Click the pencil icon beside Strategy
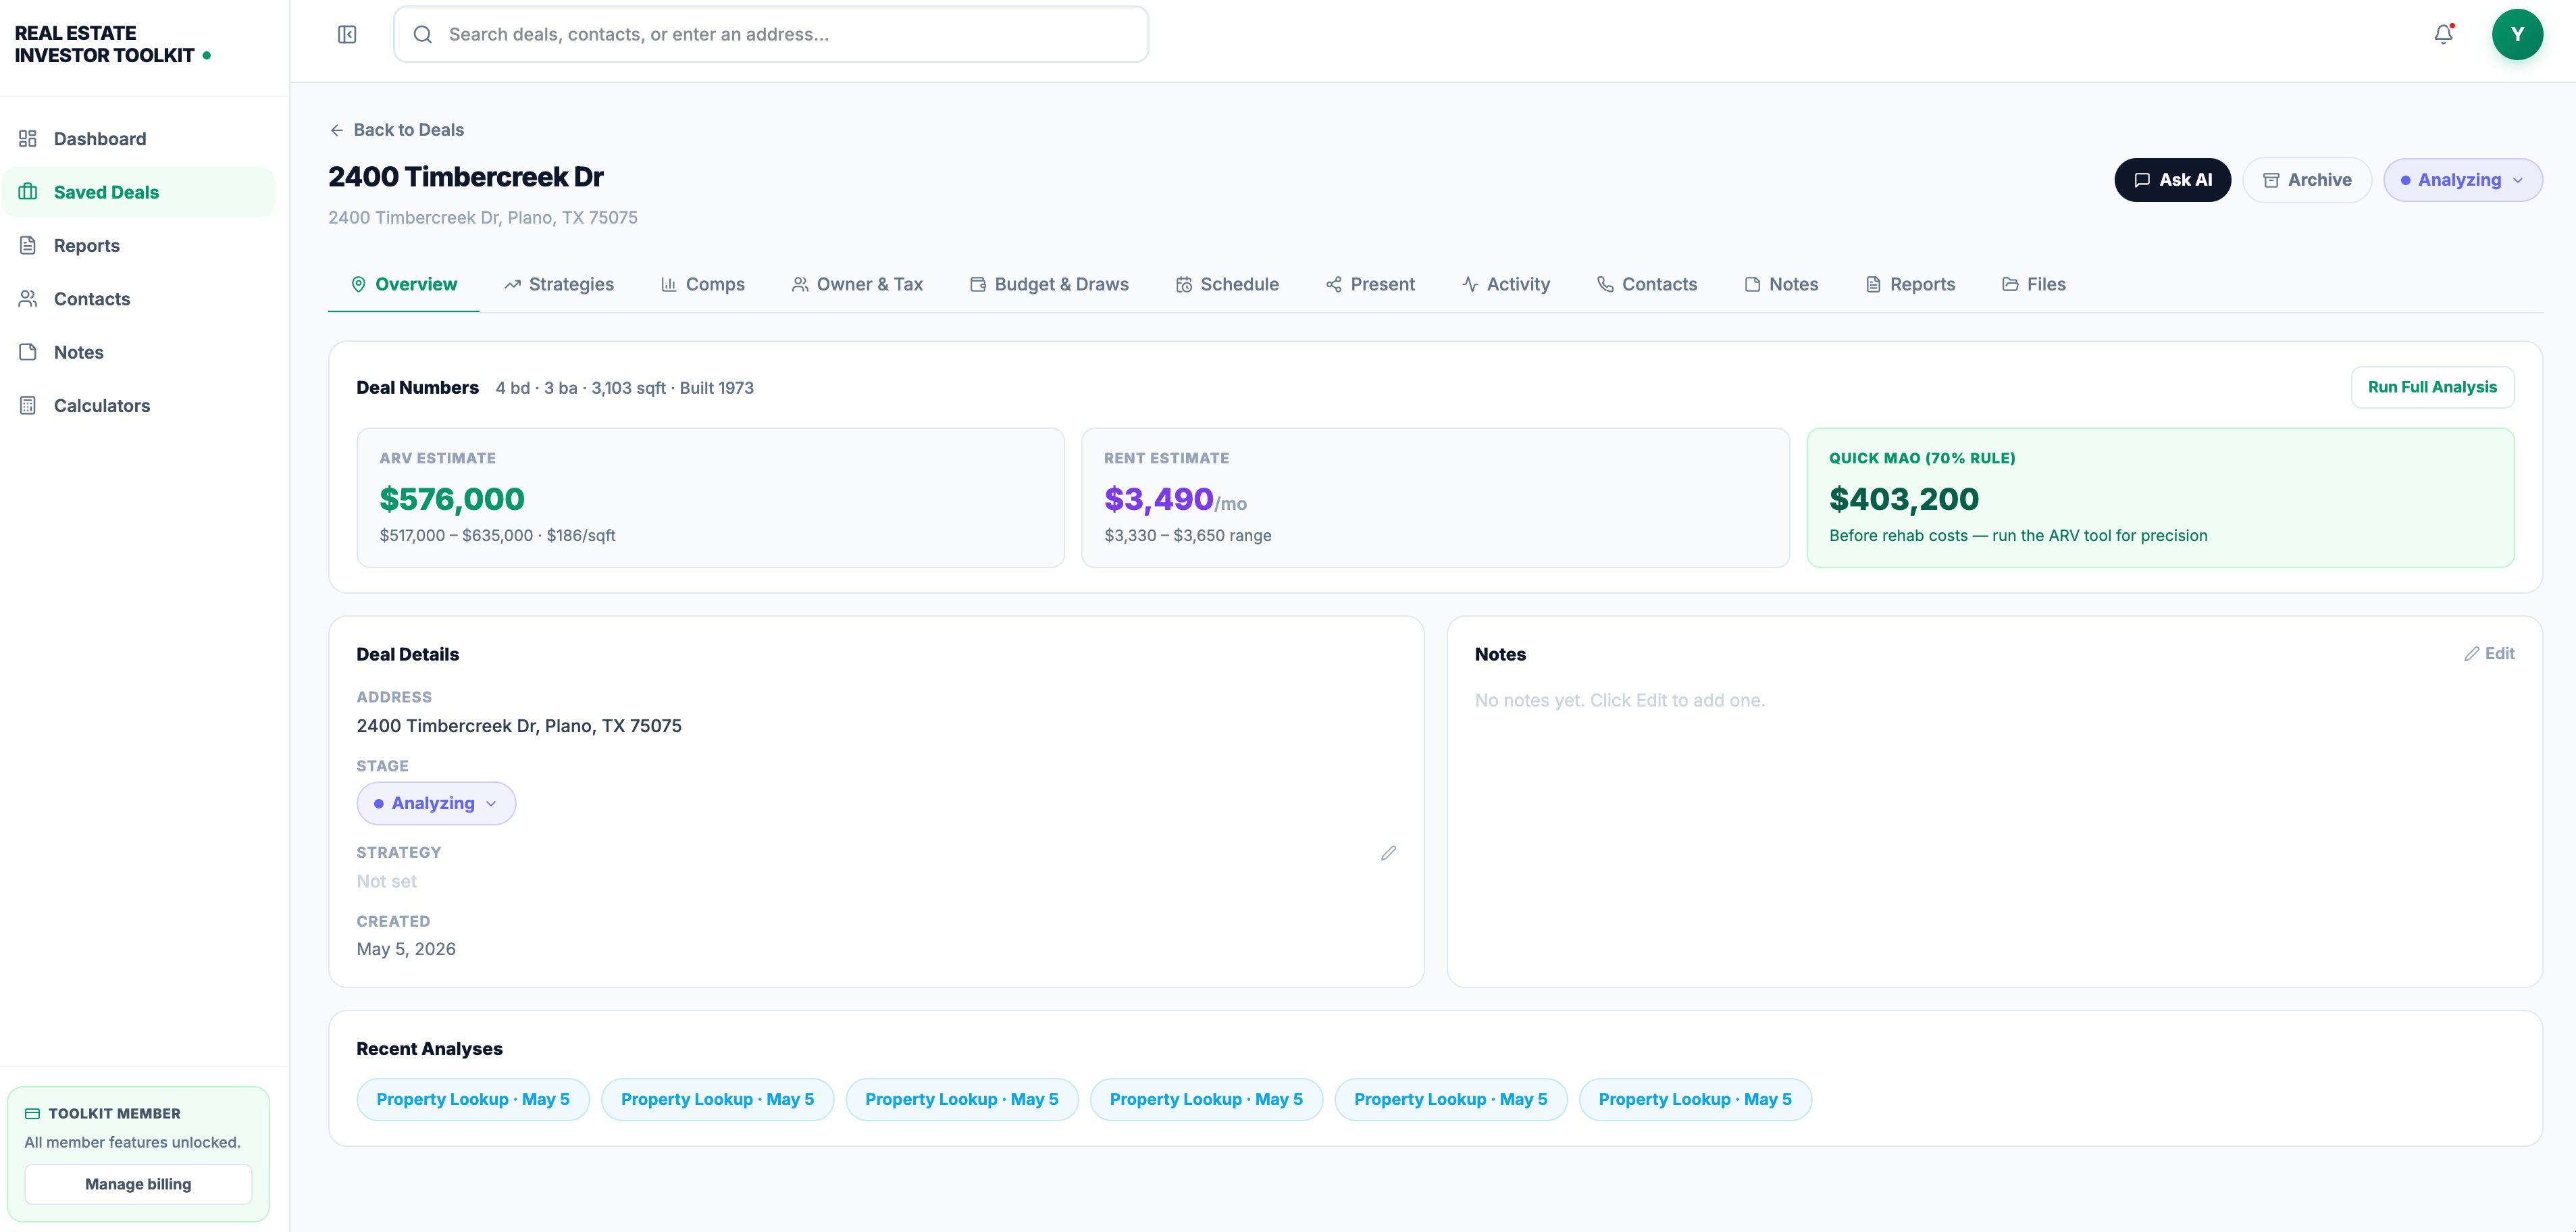Viewport: 2576px width, 1232px height. click(1388, 853)
